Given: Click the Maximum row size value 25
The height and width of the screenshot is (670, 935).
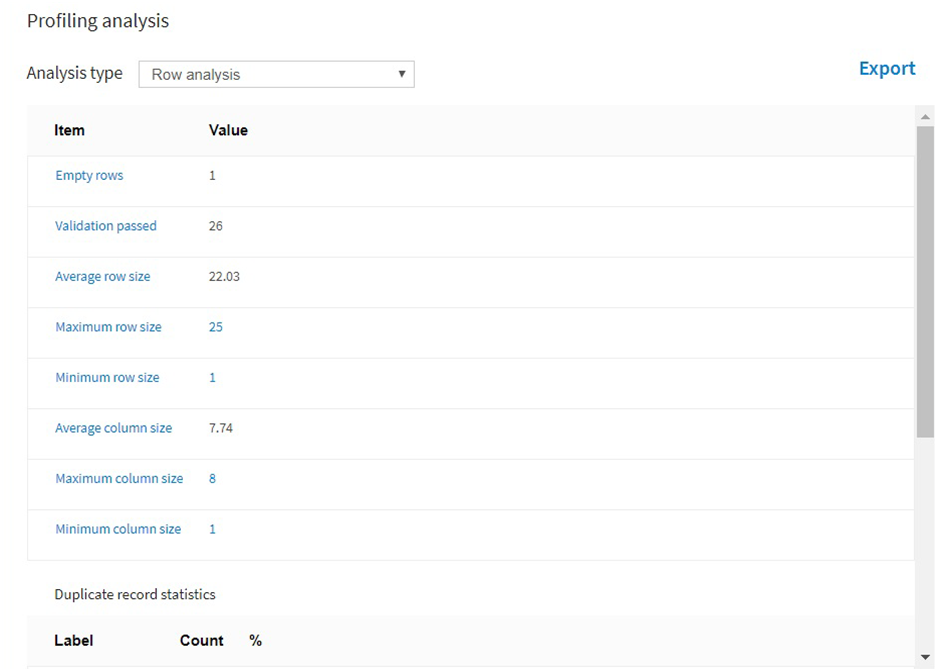Looking at the screenshot, I should point(216,327).
